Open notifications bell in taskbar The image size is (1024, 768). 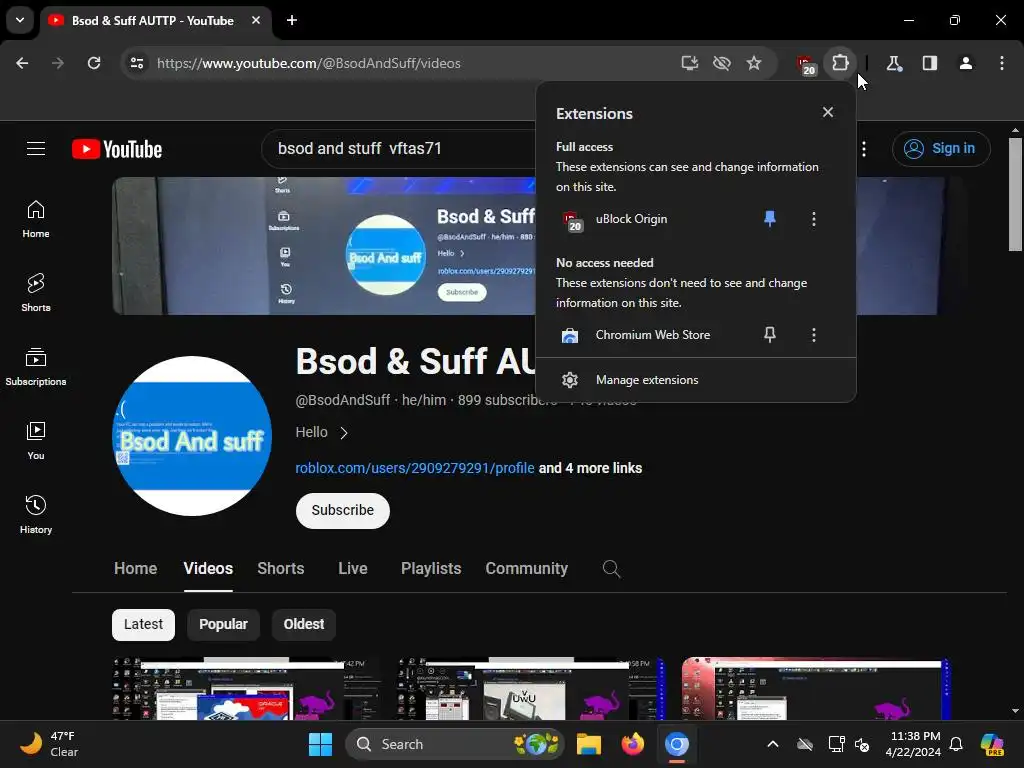click(x=956, y=744)
